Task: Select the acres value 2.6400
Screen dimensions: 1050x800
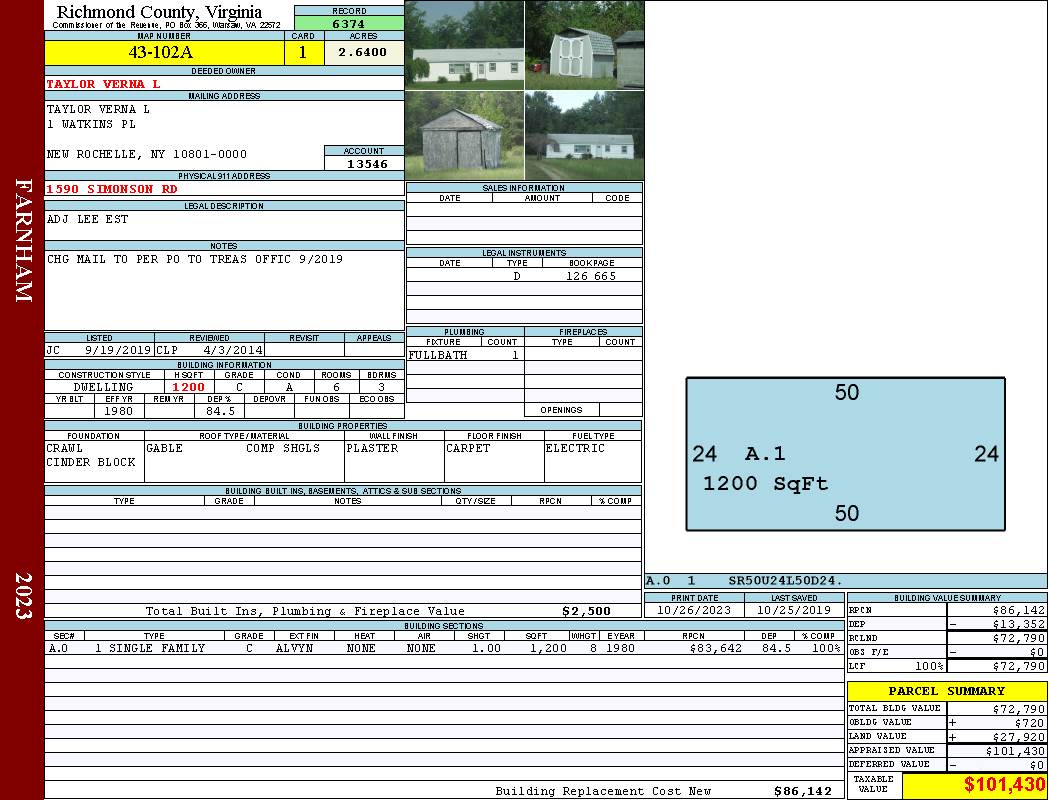Action: point(364,52)
